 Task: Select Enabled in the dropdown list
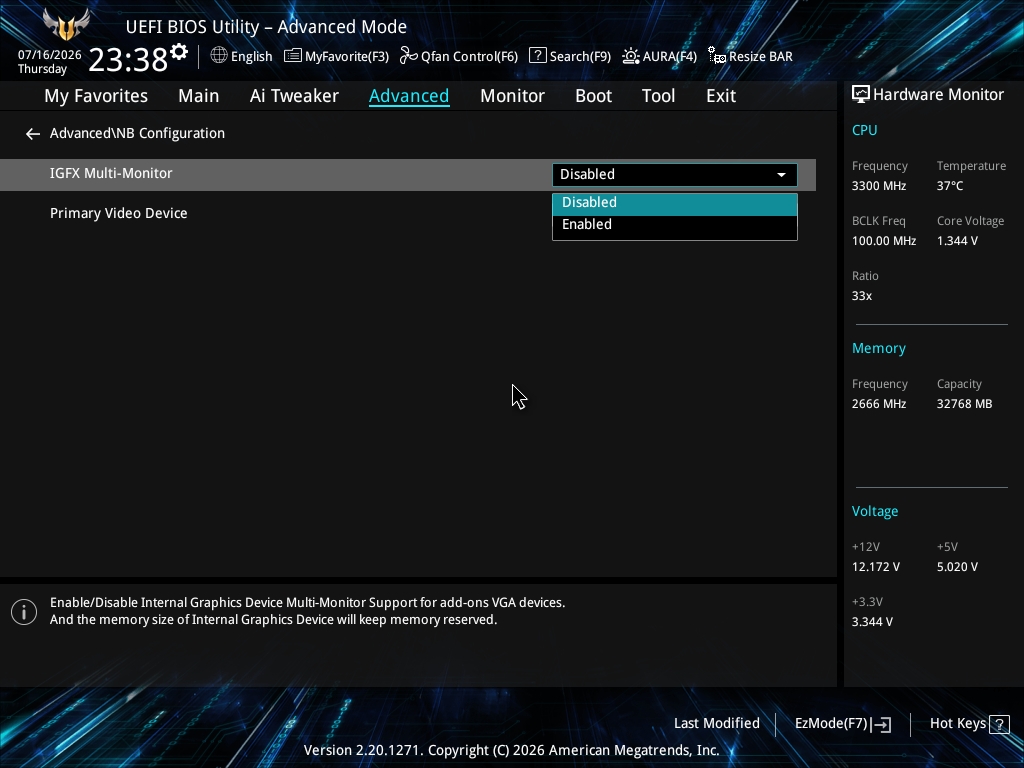click(675, 225)
